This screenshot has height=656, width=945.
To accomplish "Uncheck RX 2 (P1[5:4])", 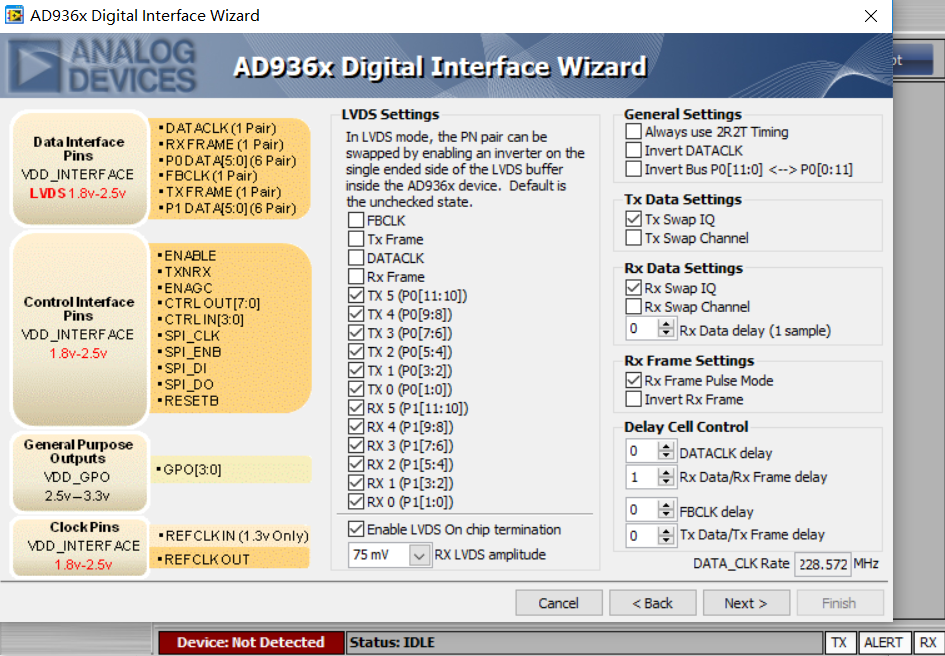I will tap(356, 464).
